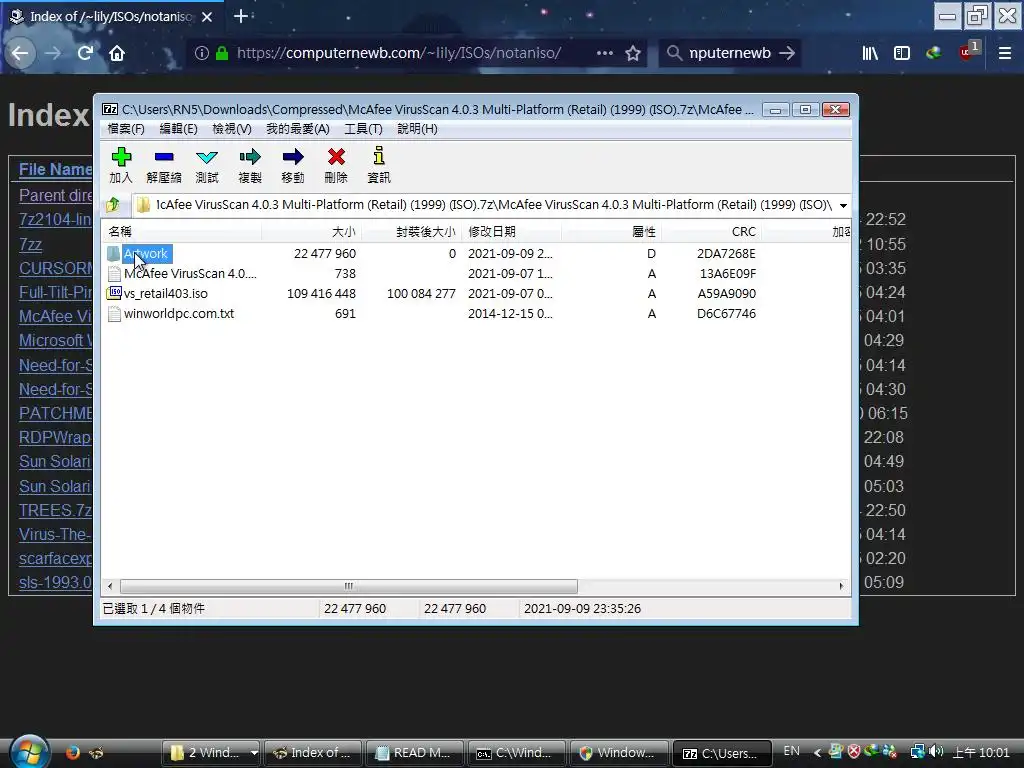Click site information icon in URL bar
Screen dimensions: 1024x768
pos(202,53)
